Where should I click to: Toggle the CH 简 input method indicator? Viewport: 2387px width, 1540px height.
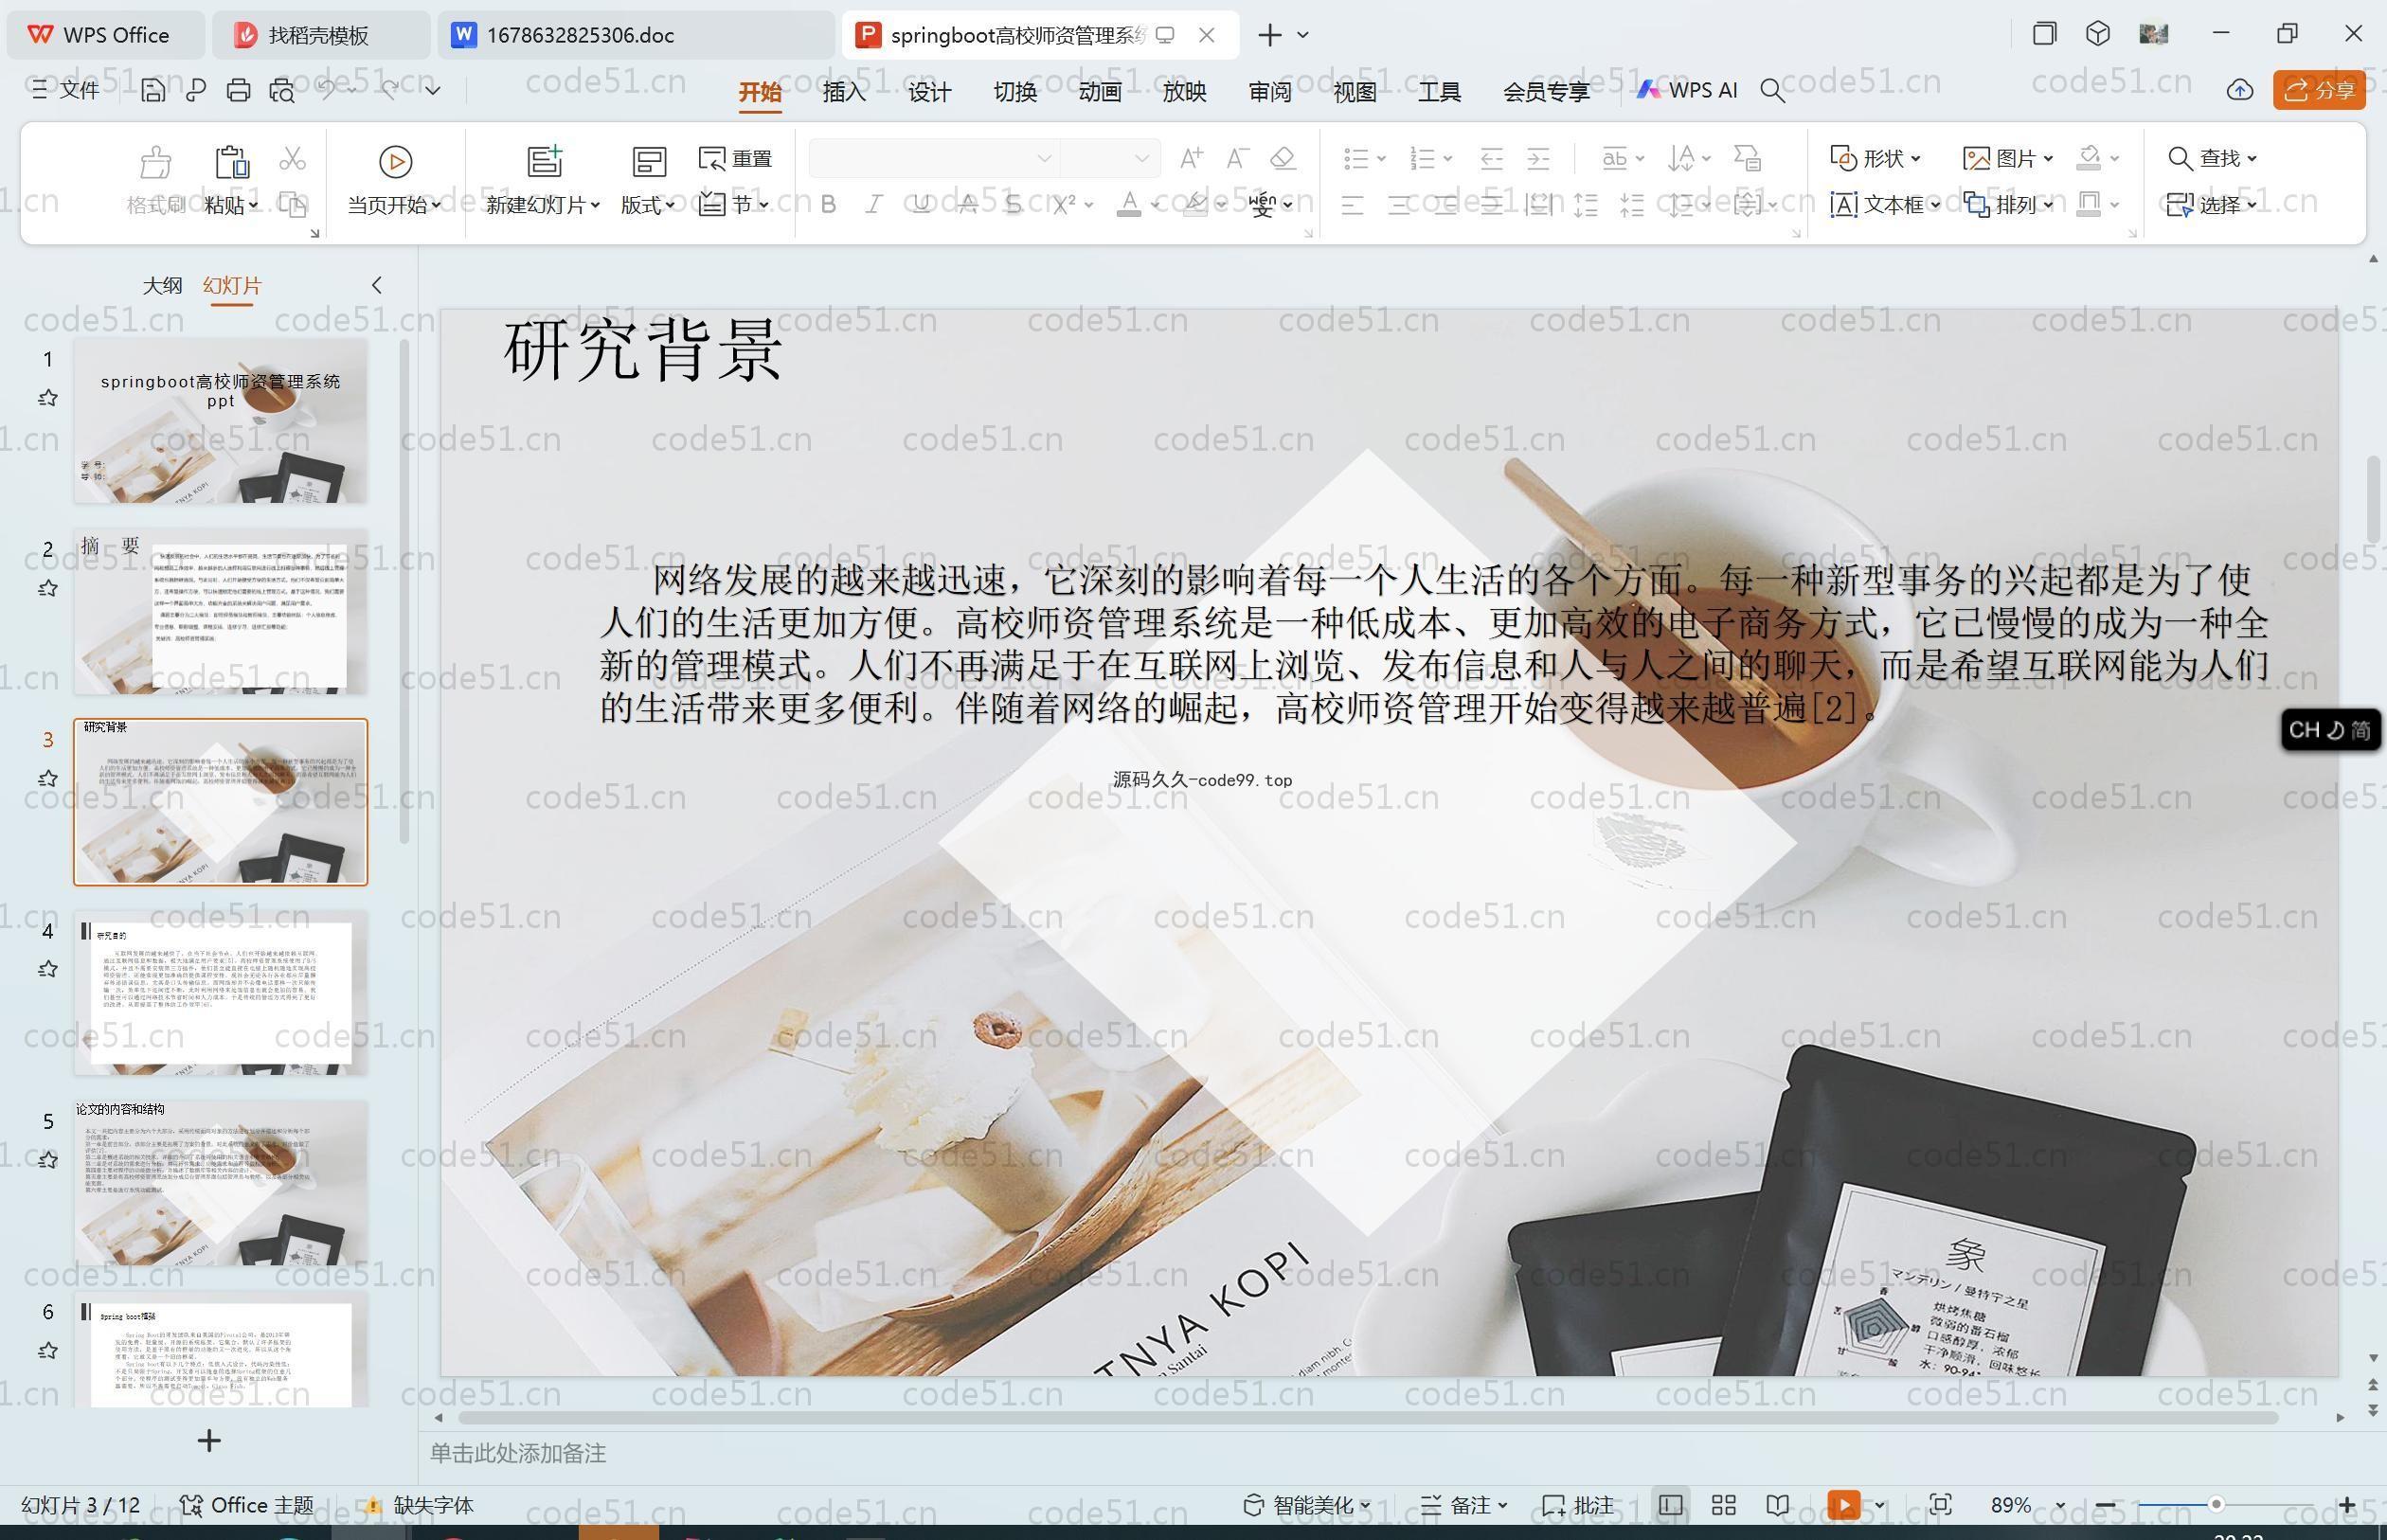(2330, 730)
